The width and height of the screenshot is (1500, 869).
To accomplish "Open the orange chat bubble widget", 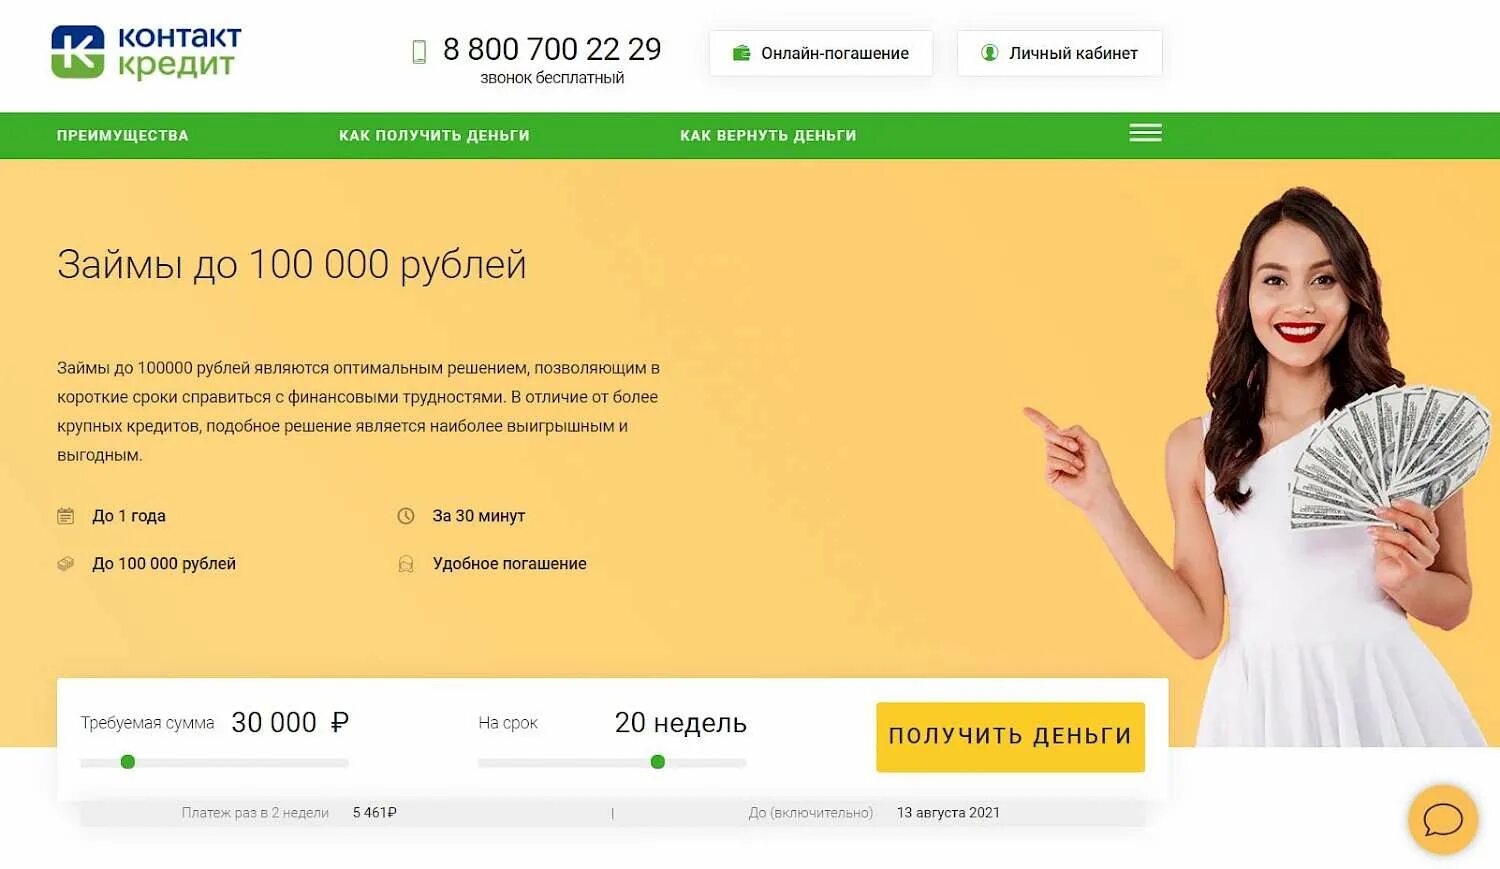I will coord(1443,820).
